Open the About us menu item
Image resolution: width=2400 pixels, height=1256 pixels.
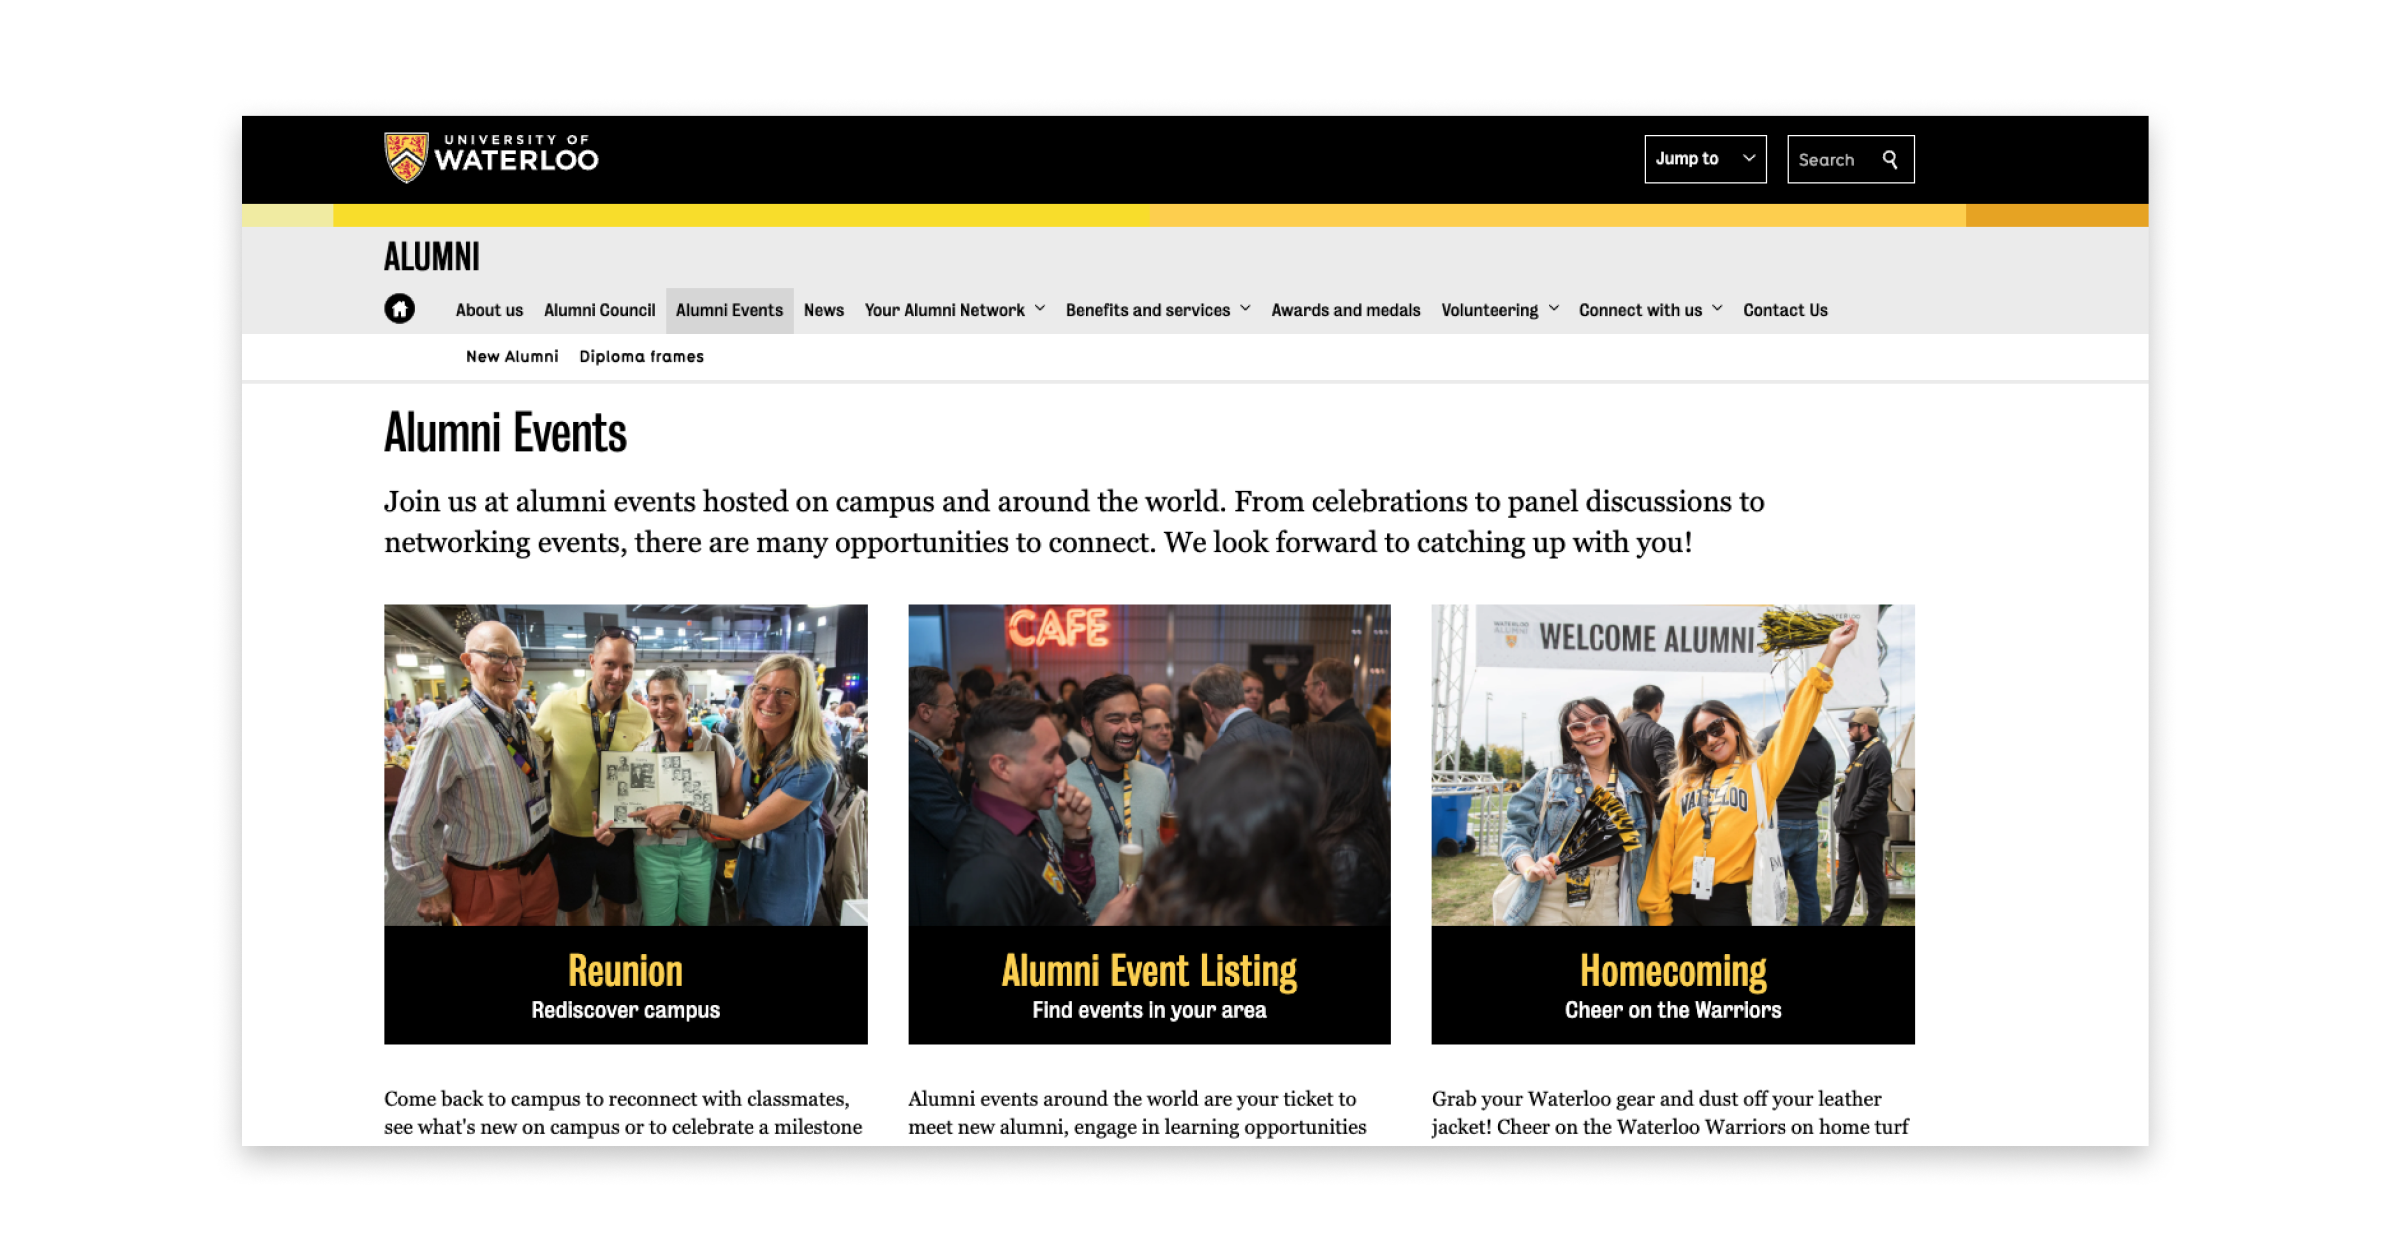tap(489, 310)
